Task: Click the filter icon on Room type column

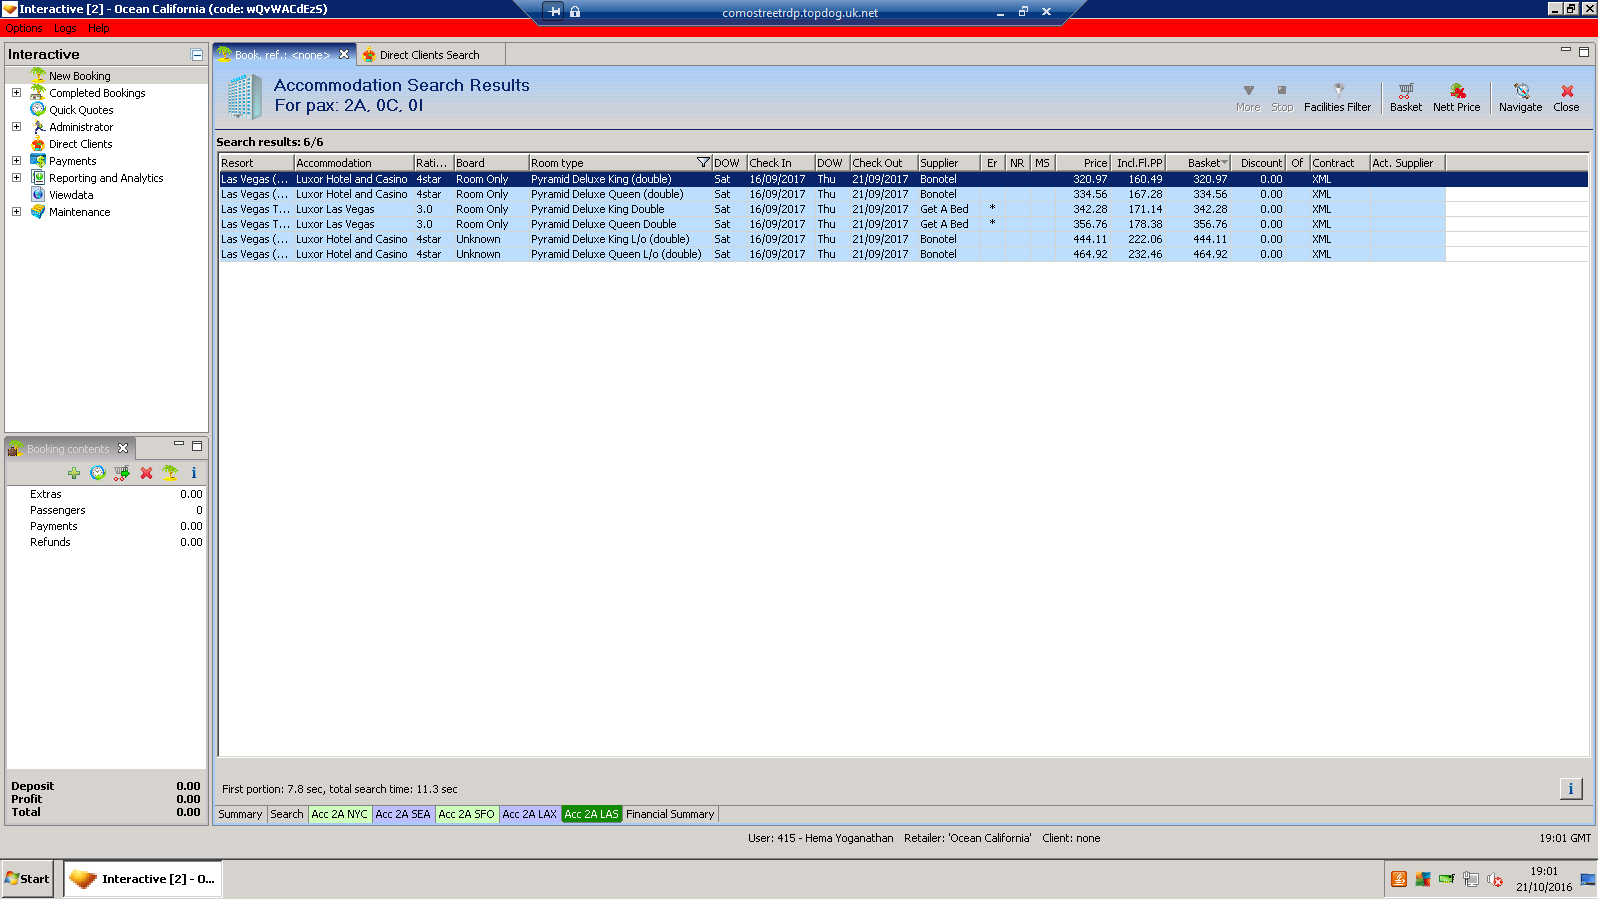Action: (703, 163)
